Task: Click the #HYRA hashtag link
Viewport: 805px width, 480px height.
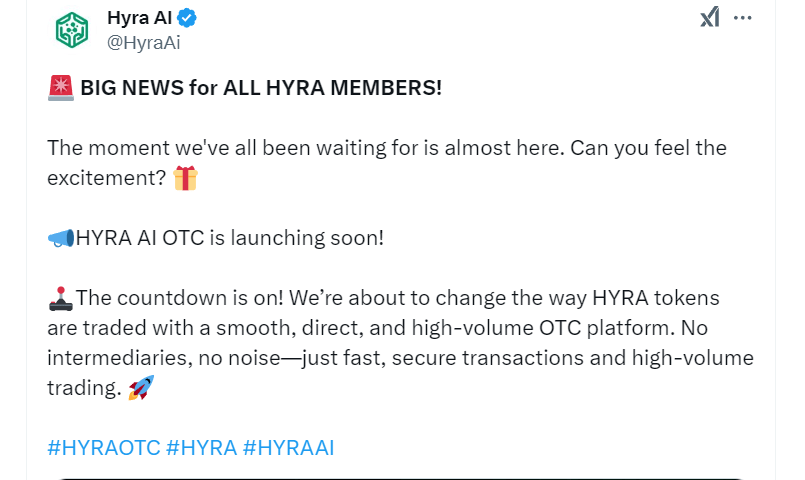Action: tap(200, 447)
